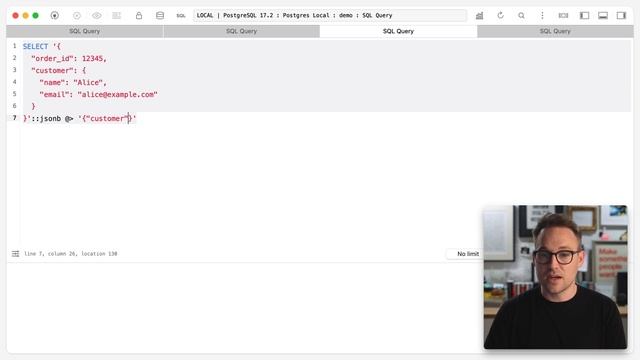Click the "name": "Alice" line

point(73,82)
